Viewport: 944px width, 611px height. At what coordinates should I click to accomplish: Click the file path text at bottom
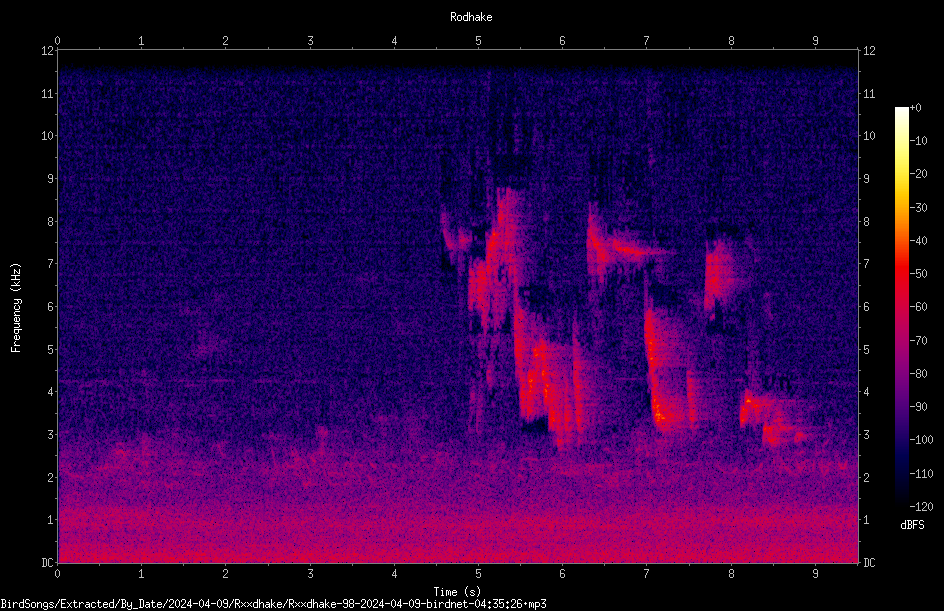[273, 604]
